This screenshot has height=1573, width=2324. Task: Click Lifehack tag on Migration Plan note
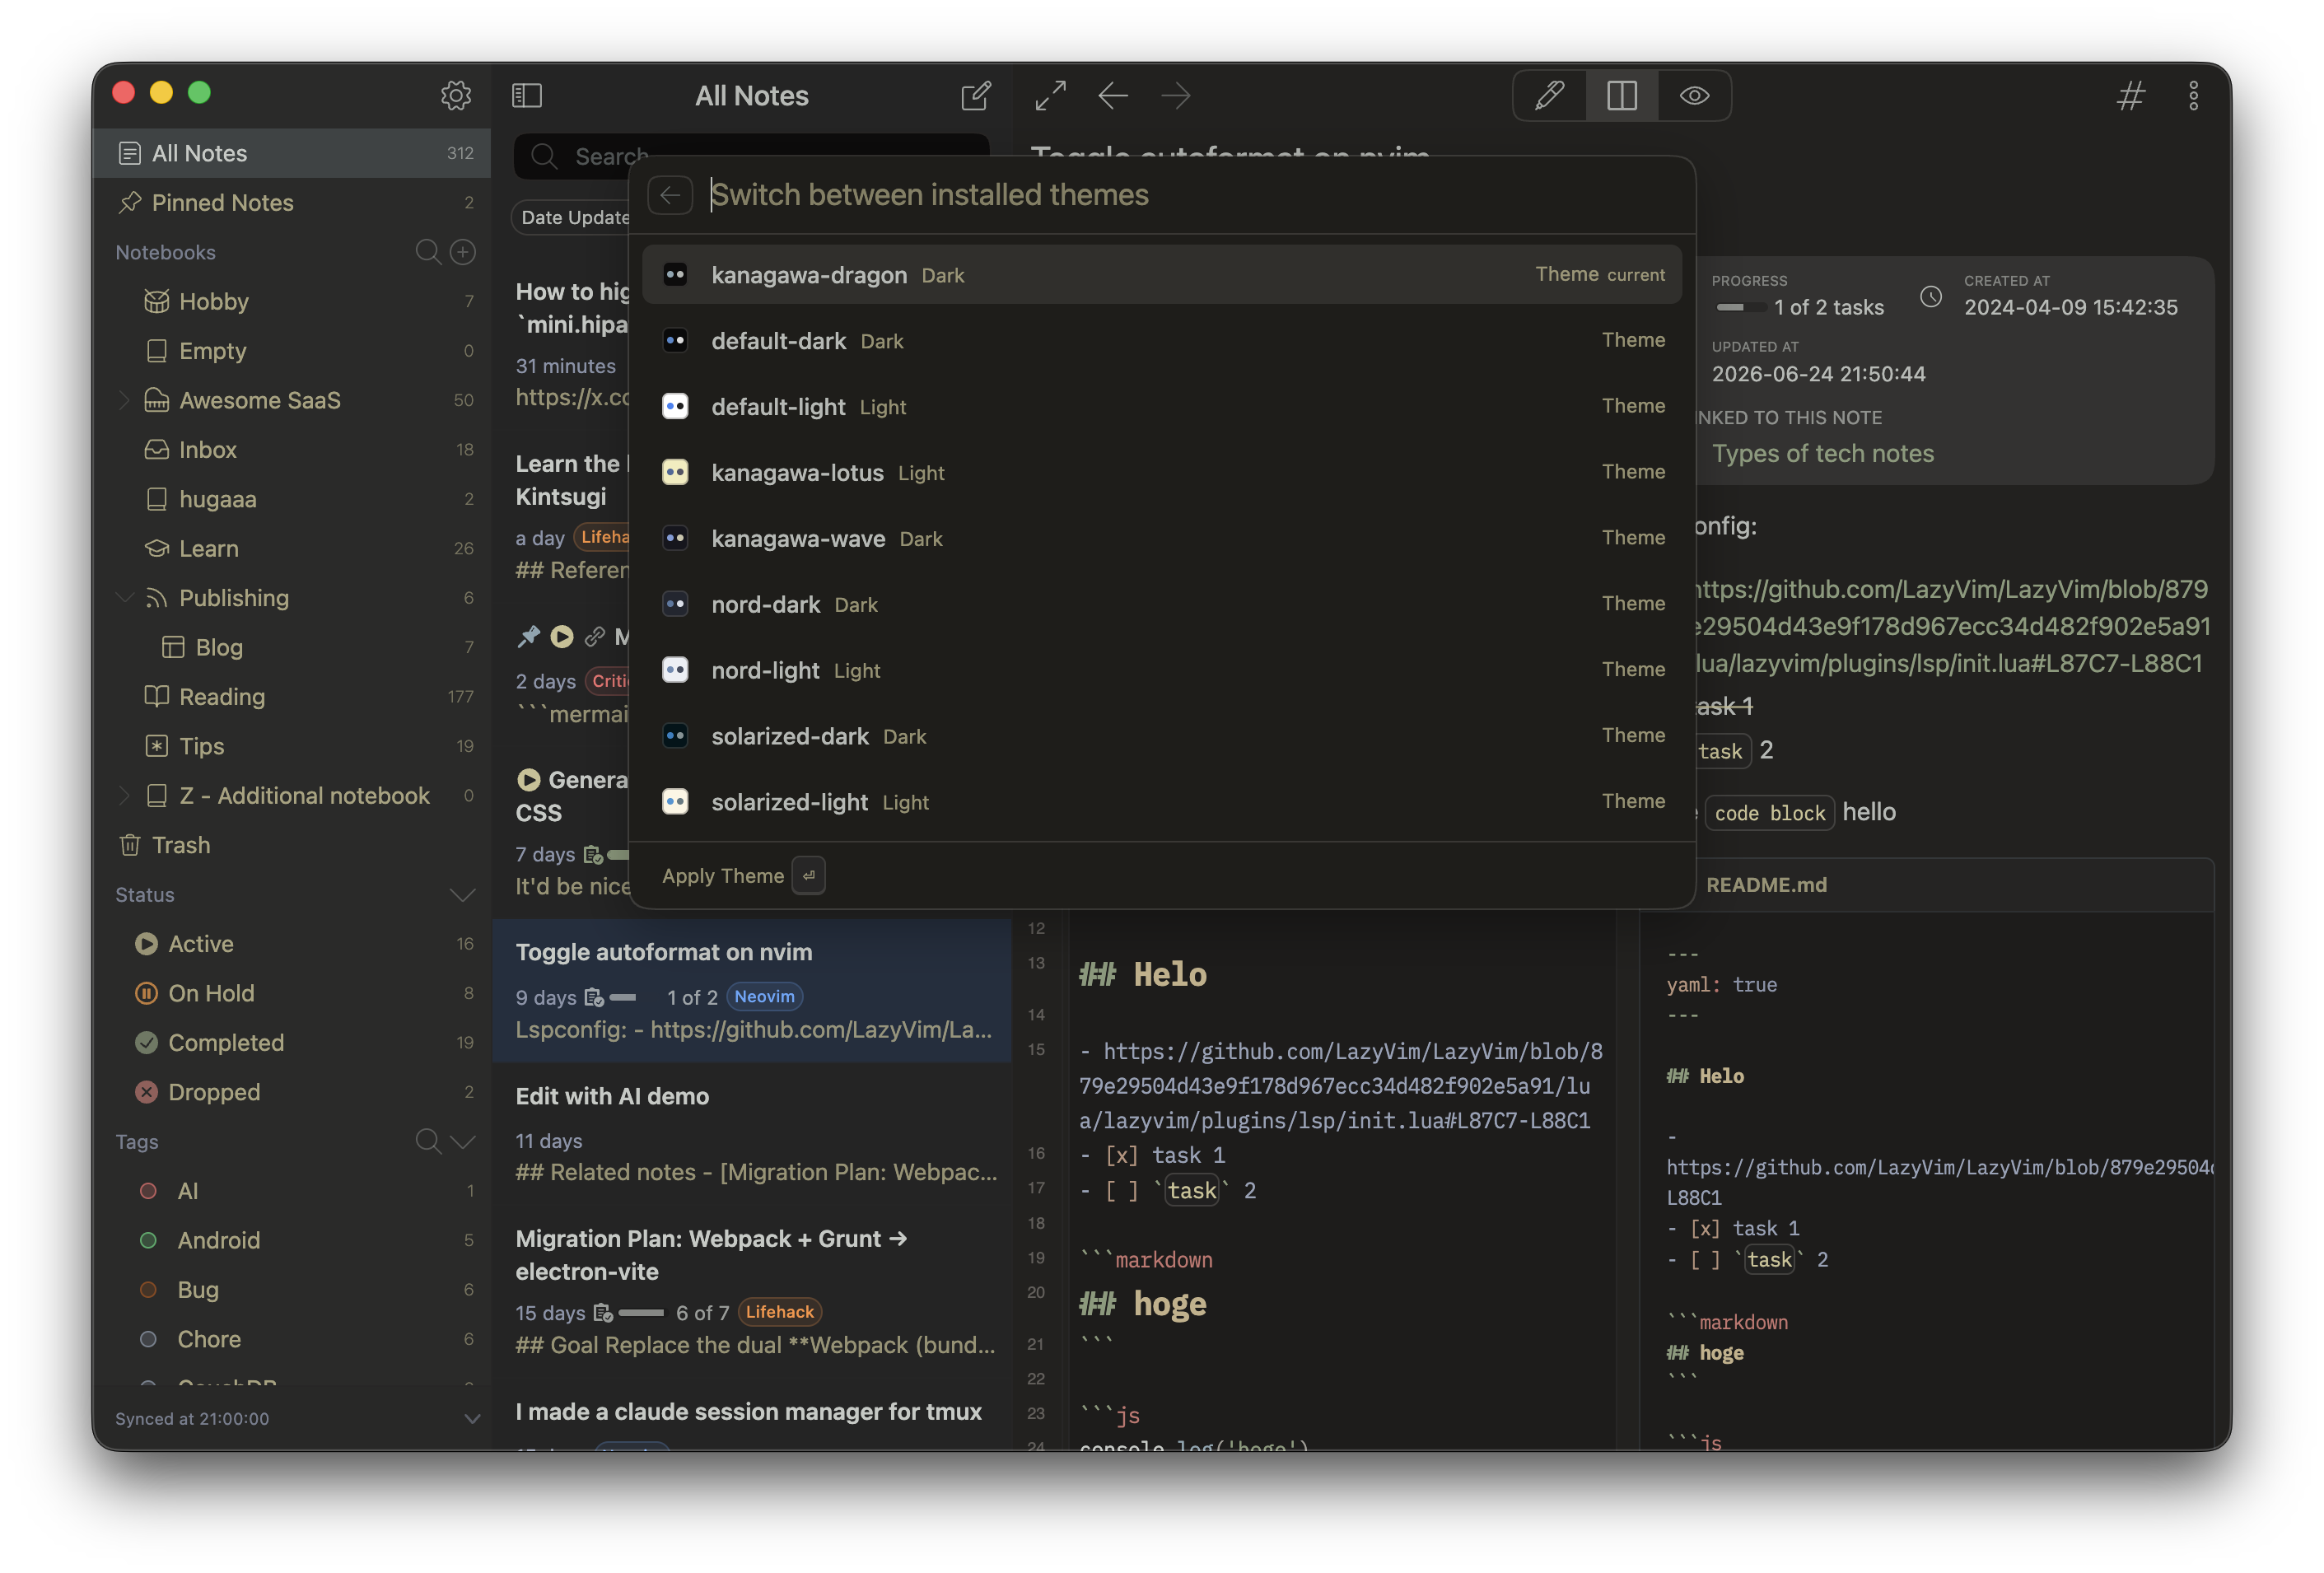coord(780,1312)
